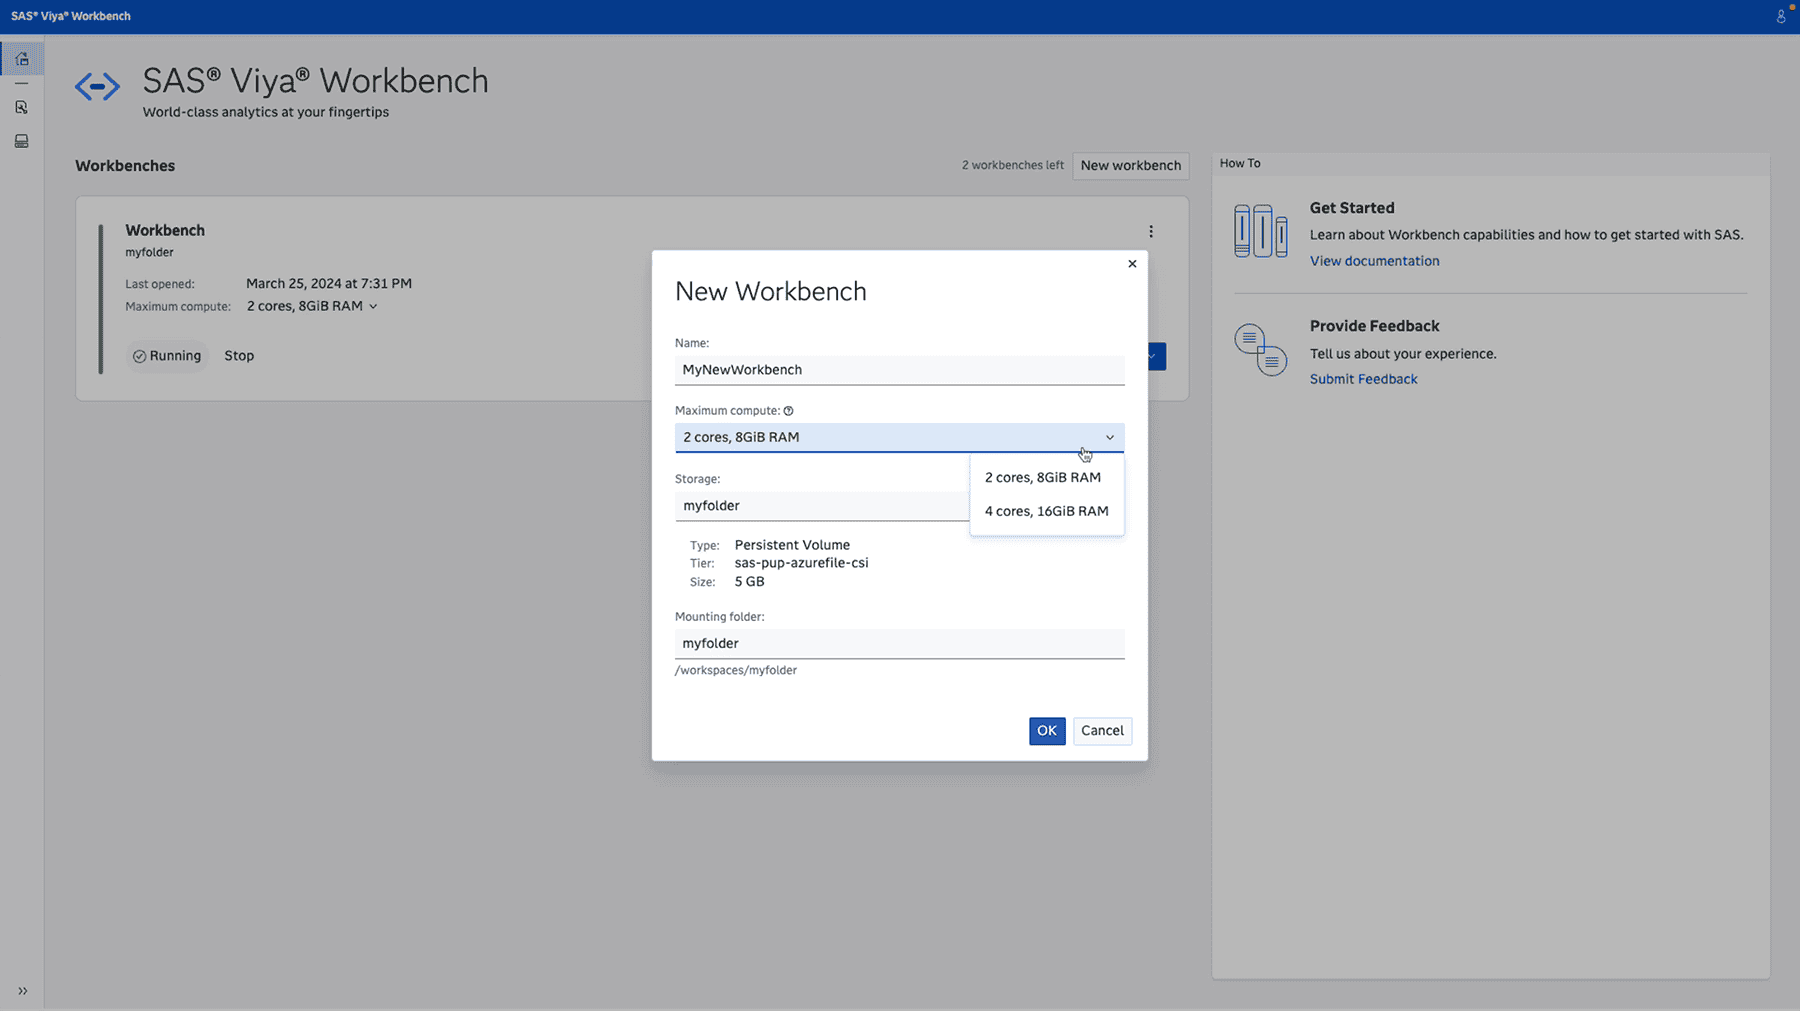Click inside the MyNewWorkbench name field
Image resolution: width=1800 pixels, height=1011 pixels.
coord(898,369)
